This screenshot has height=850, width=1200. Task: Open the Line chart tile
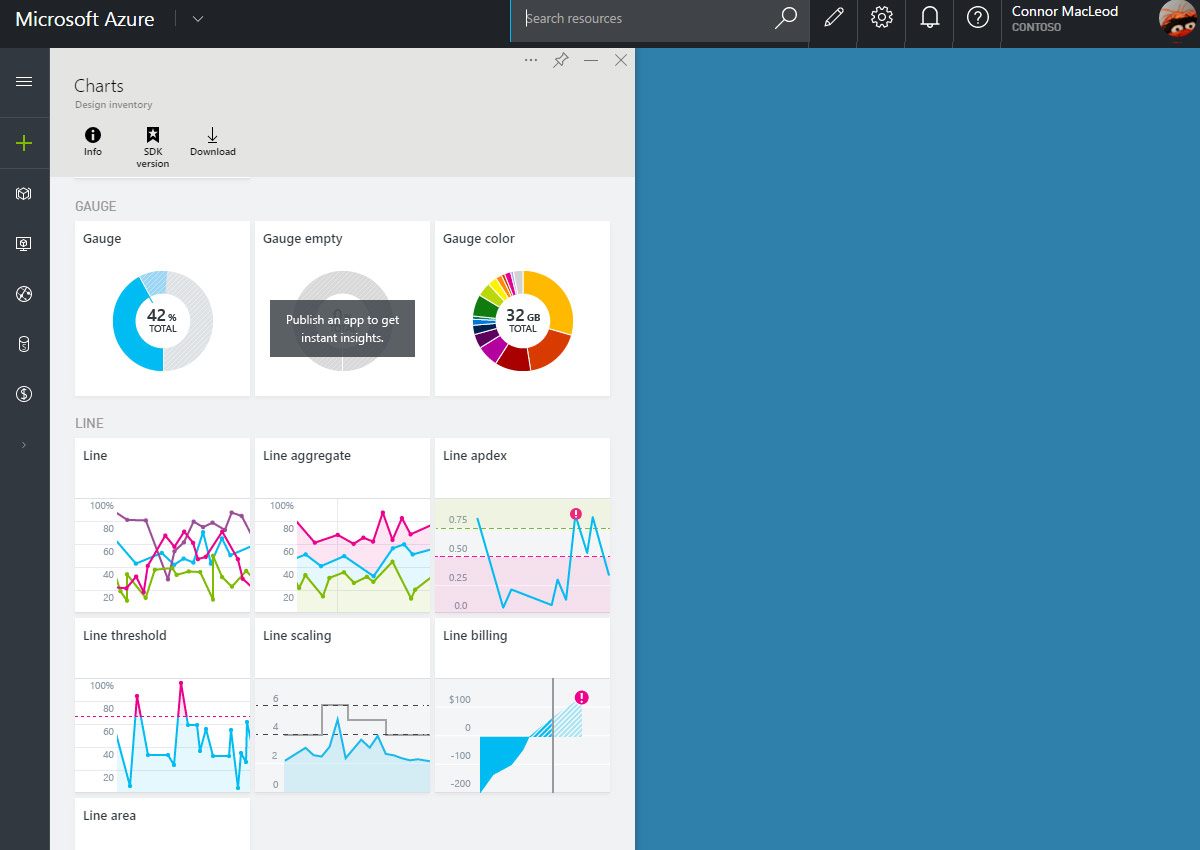point(162,525)
